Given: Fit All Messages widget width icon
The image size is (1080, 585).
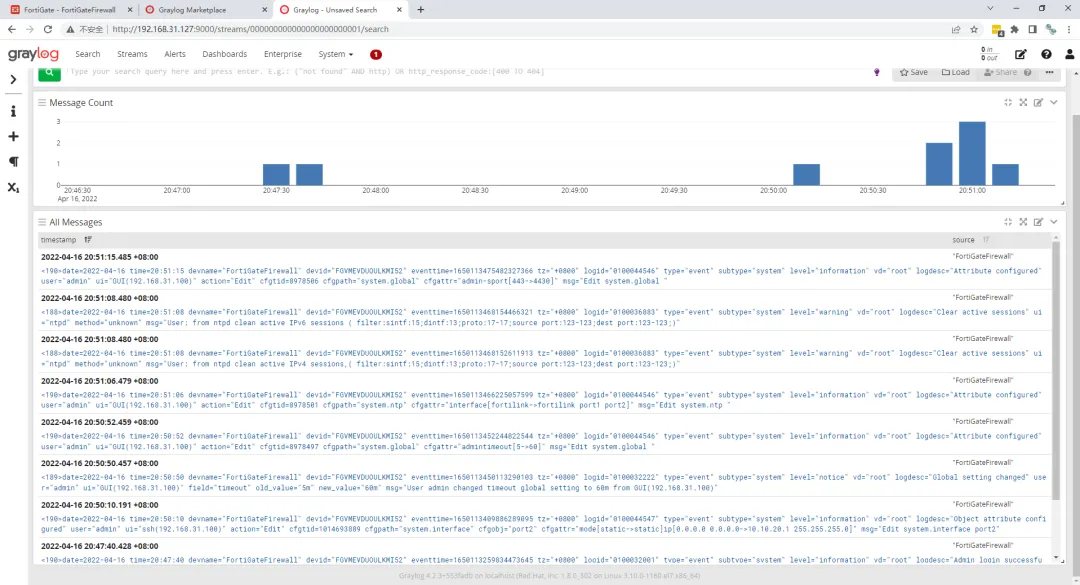Looking at the screenshot, I should click(1008, 222).
